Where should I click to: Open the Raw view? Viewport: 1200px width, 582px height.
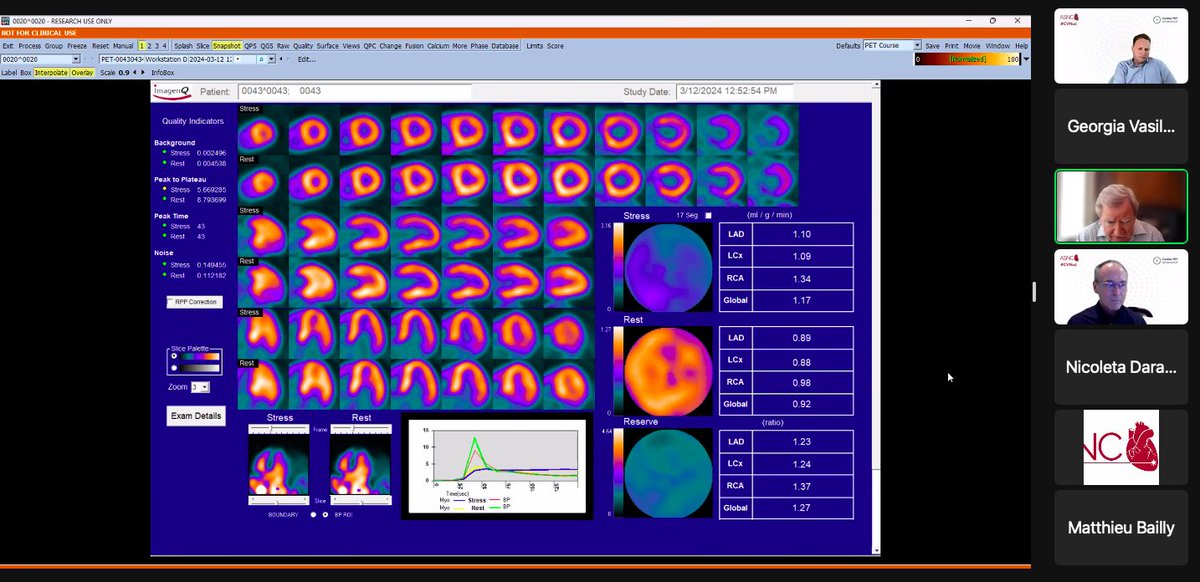coord(283,46)
